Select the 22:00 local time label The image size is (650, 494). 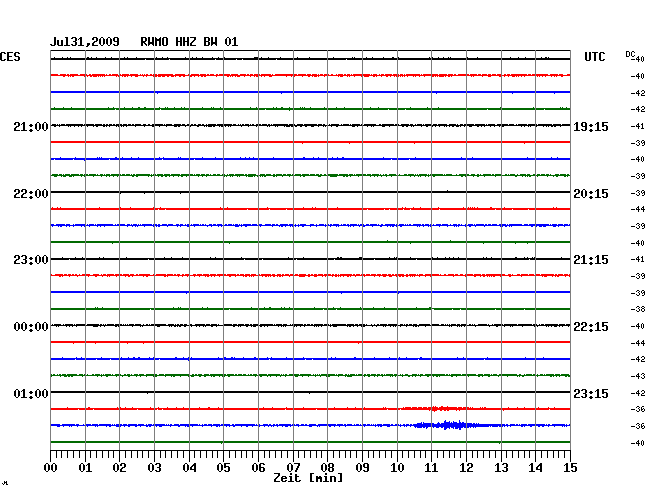pos(31,194)
